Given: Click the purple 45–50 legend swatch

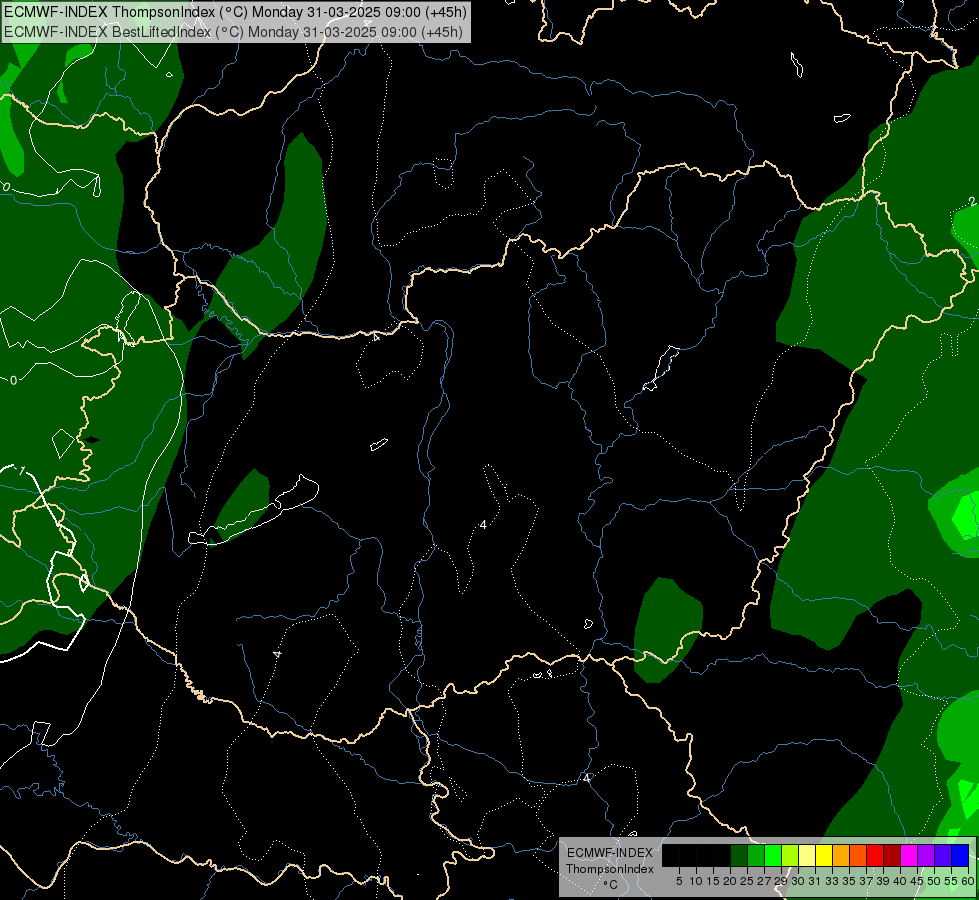Looking at the screenshot, I should 926,855.
